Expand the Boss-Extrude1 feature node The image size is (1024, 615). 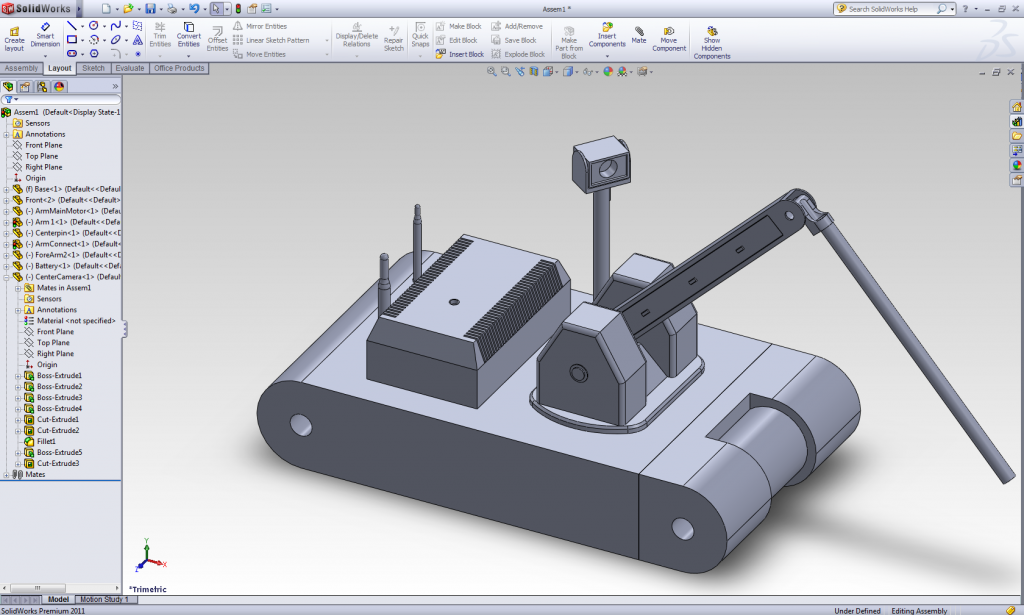[18, 376]
